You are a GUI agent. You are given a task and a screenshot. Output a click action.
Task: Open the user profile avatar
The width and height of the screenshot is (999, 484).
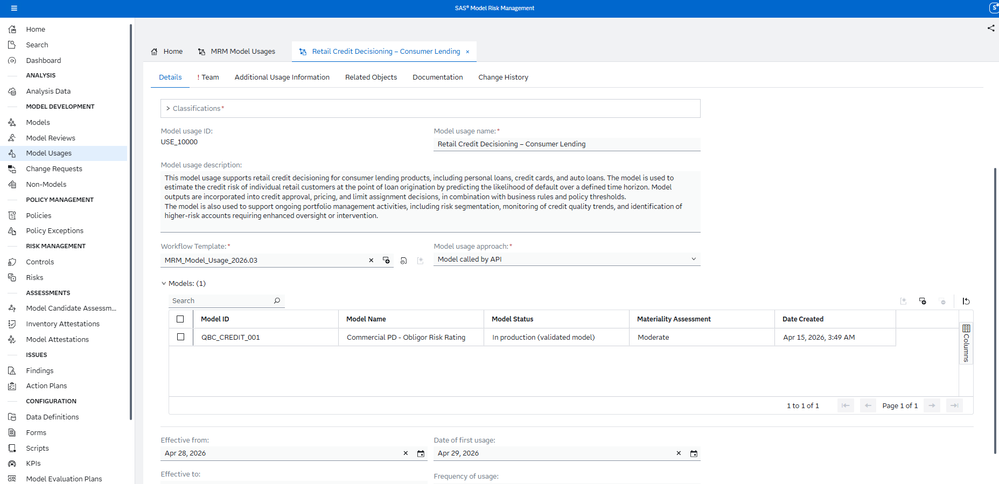(994, 8)
